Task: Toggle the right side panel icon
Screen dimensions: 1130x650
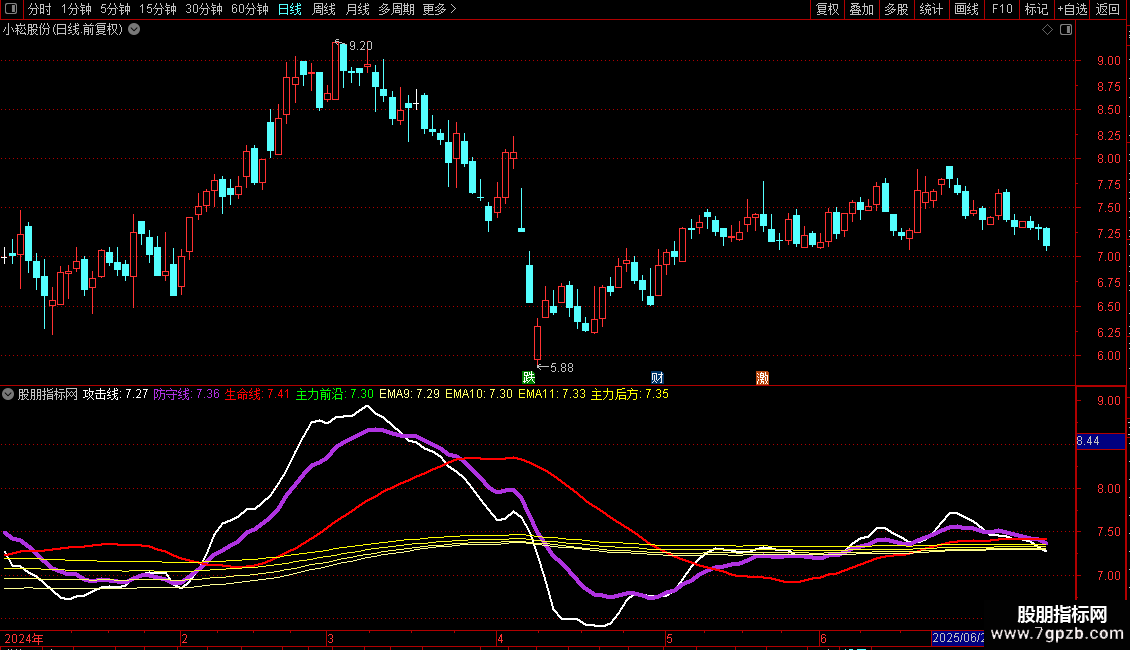Action: coord(1066,30)
